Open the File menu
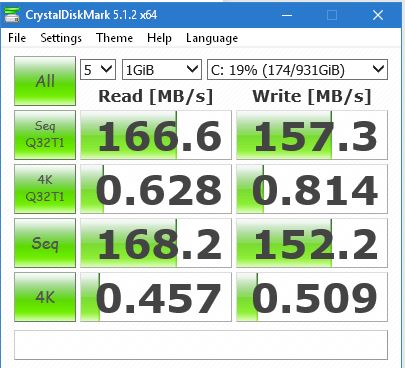Viewport: 405px width, 368px height. tap(17, 38)
